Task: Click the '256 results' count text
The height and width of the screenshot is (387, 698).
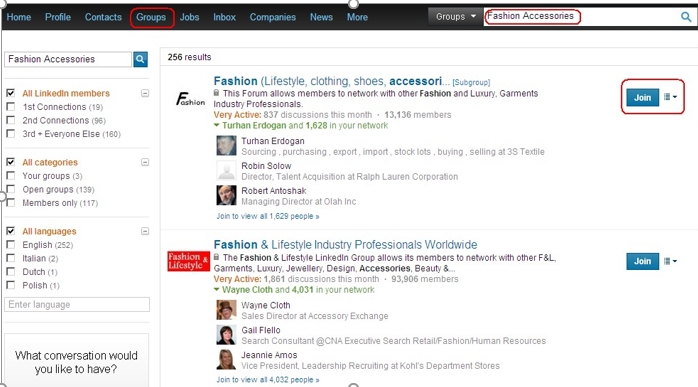Action: [189, 57]
